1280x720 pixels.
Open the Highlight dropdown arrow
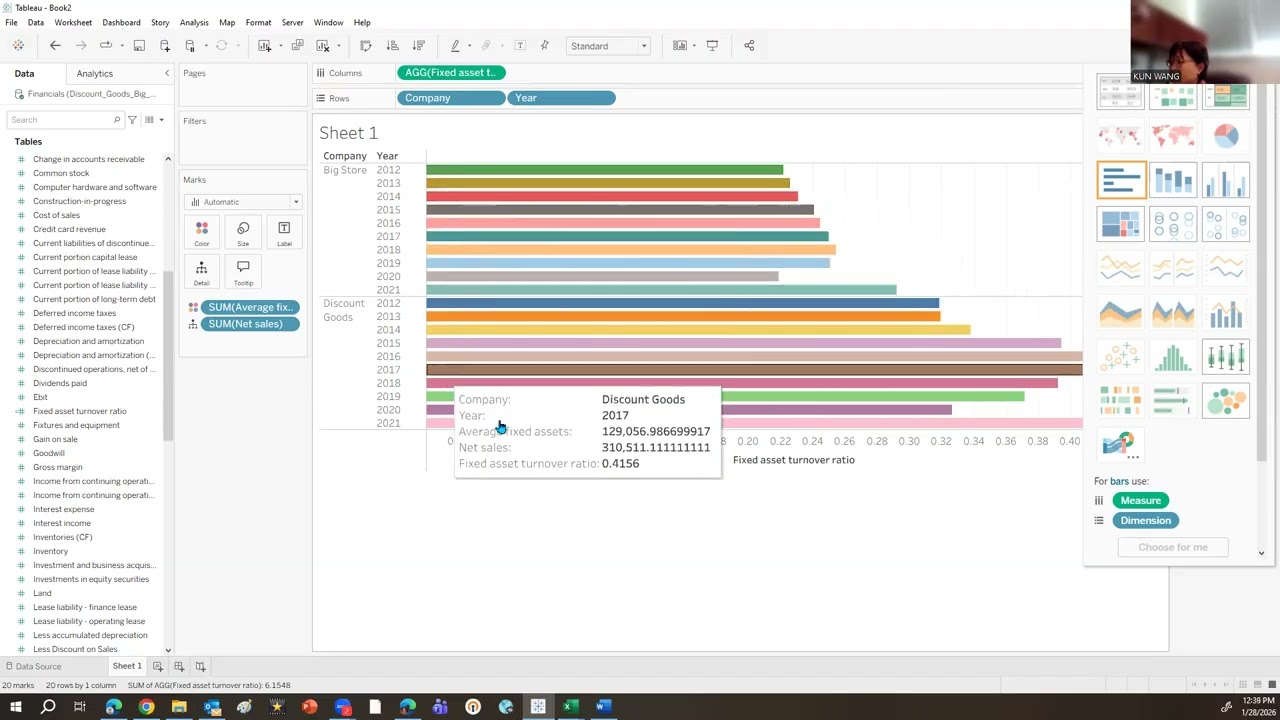click(470, 46)
